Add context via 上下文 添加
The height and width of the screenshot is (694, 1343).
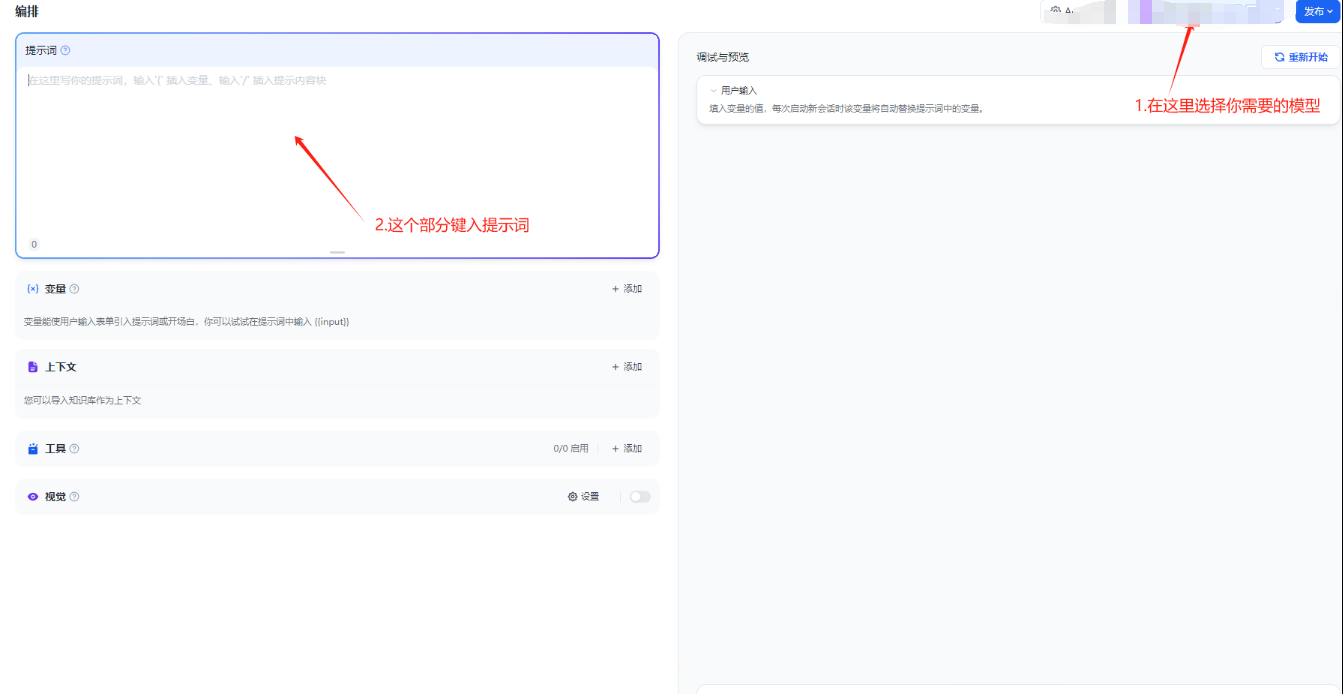(627, 367)
